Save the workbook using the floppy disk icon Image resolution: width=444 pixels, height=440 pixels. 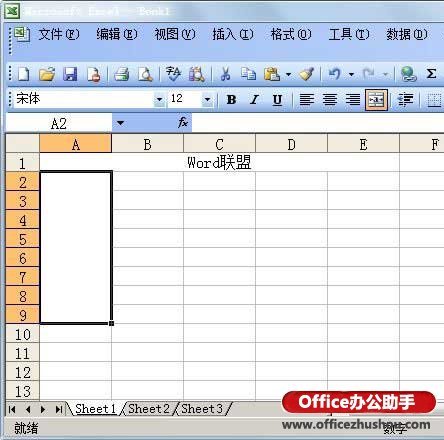pyautogui.click(x=70, y=74)
